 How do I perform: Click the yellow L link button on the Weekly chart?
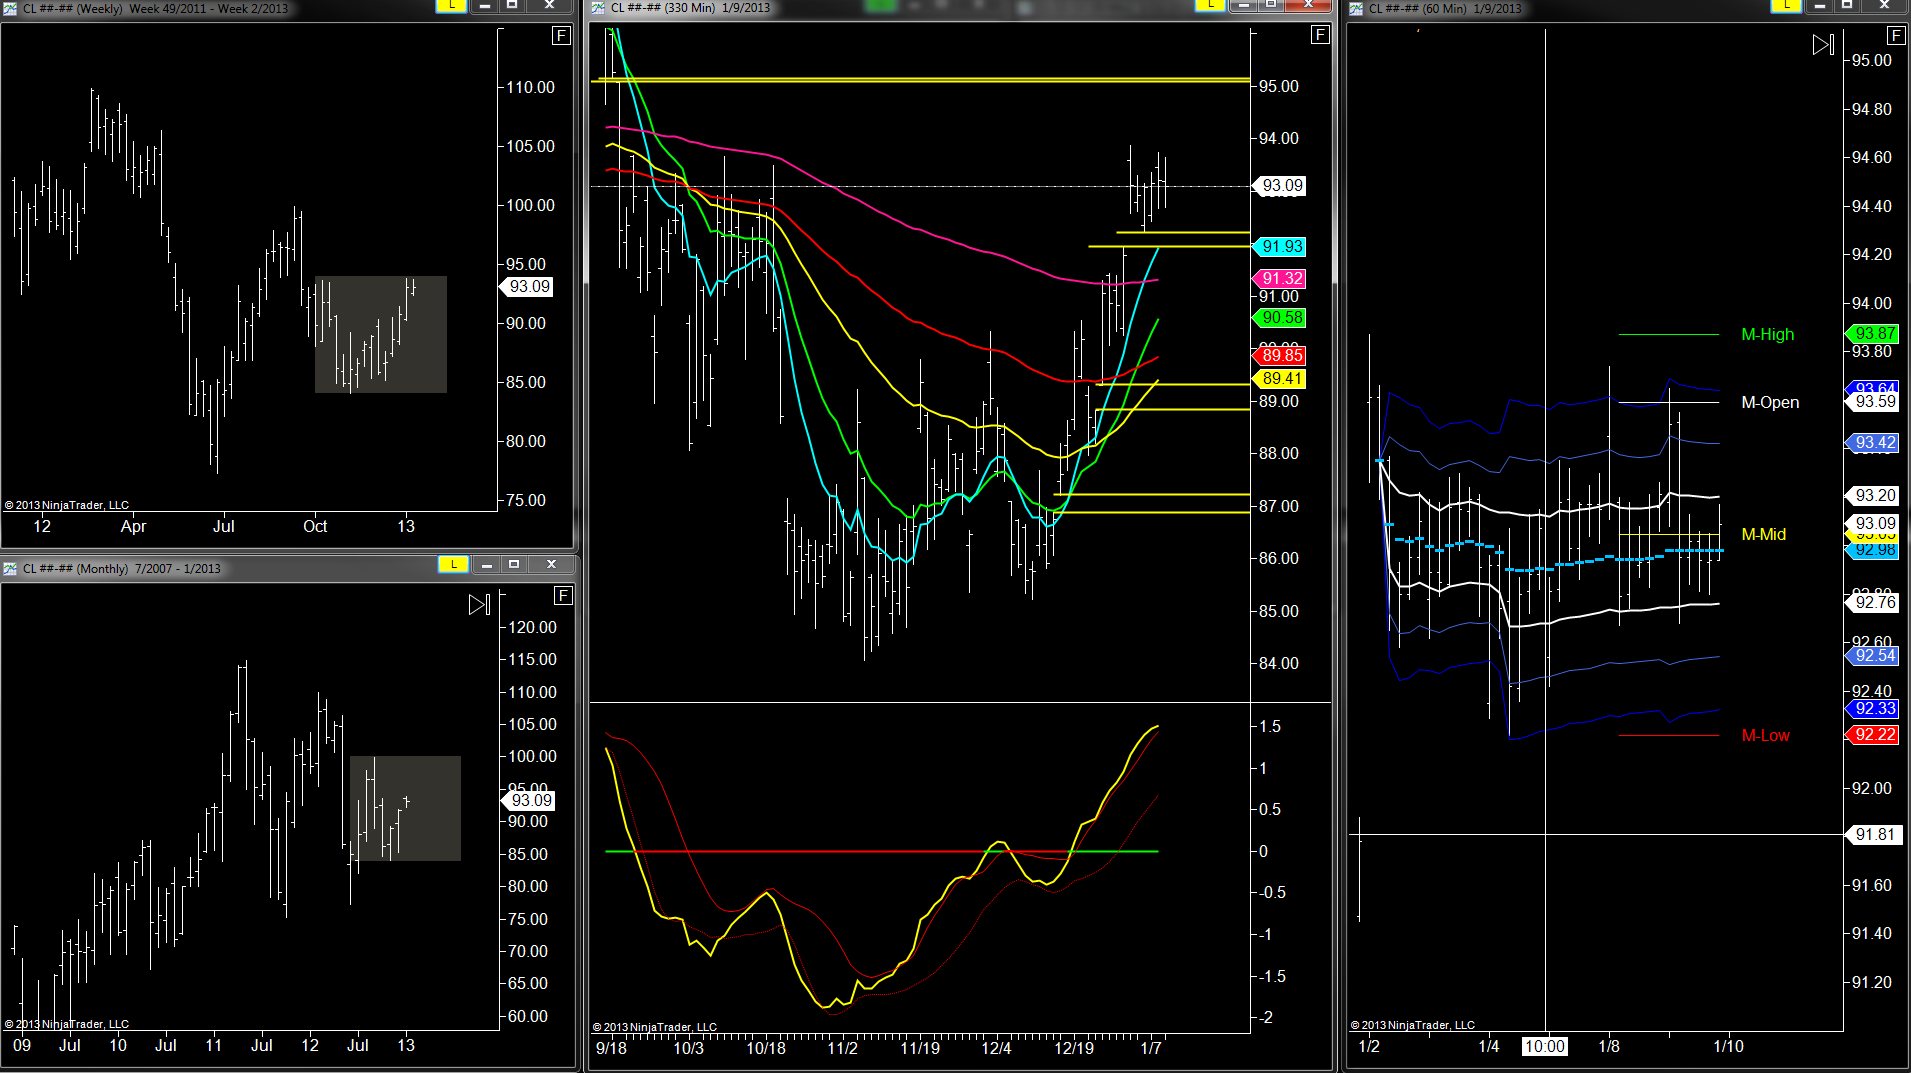(451, 5)
